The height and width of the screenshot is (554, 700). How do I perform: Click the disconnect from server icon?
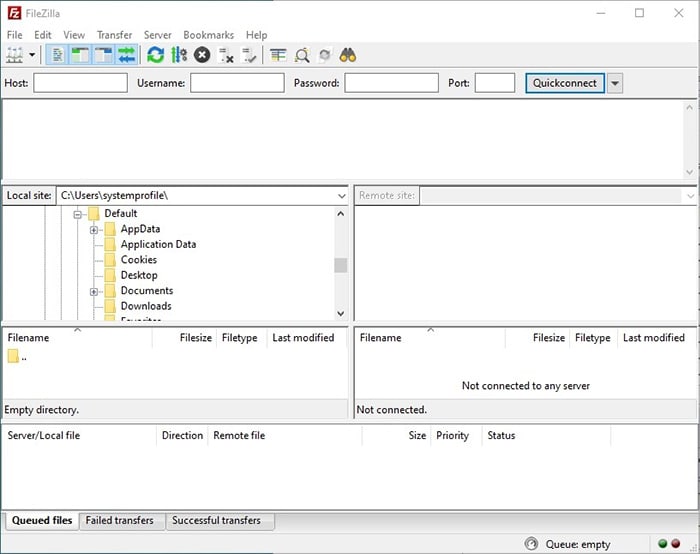[x=226, y=55]
